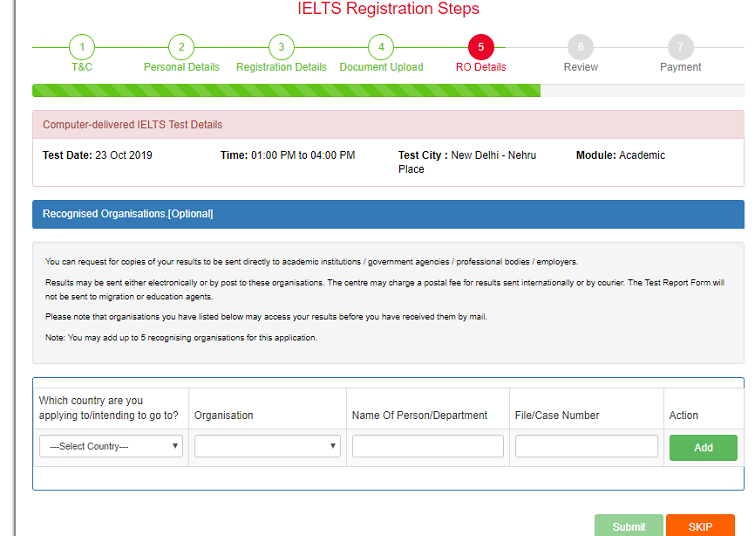This screenshot has width=755, height=536.
Task: Click the 'Which country are you applying' header
Action: point(108,408)
